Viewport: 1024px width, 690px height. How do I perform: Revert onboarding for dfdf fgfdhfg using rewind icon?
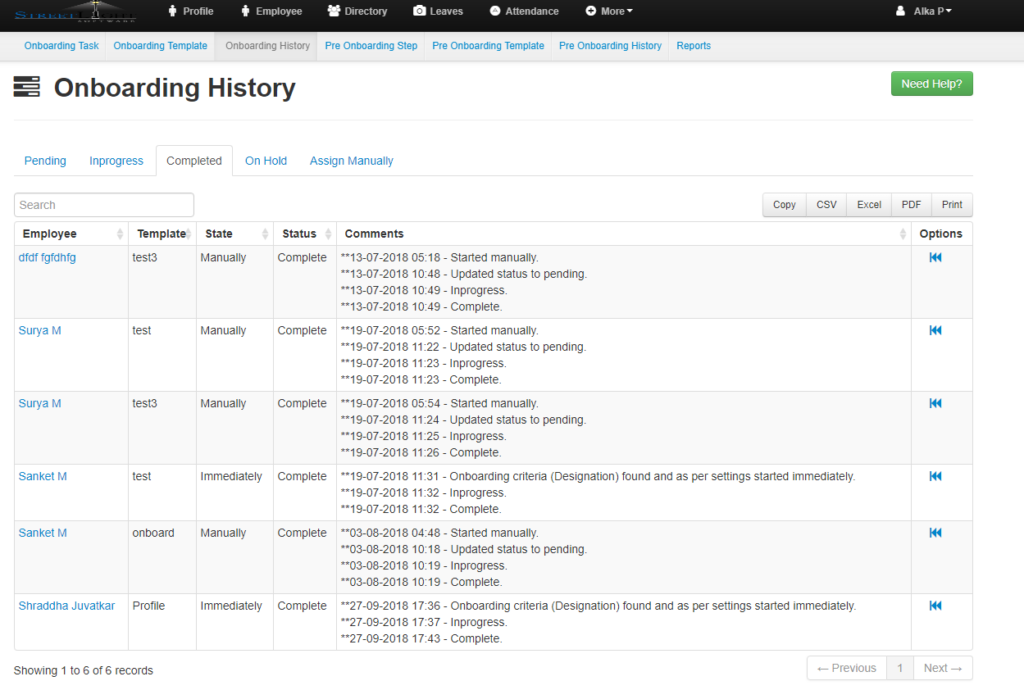point(935,257)
